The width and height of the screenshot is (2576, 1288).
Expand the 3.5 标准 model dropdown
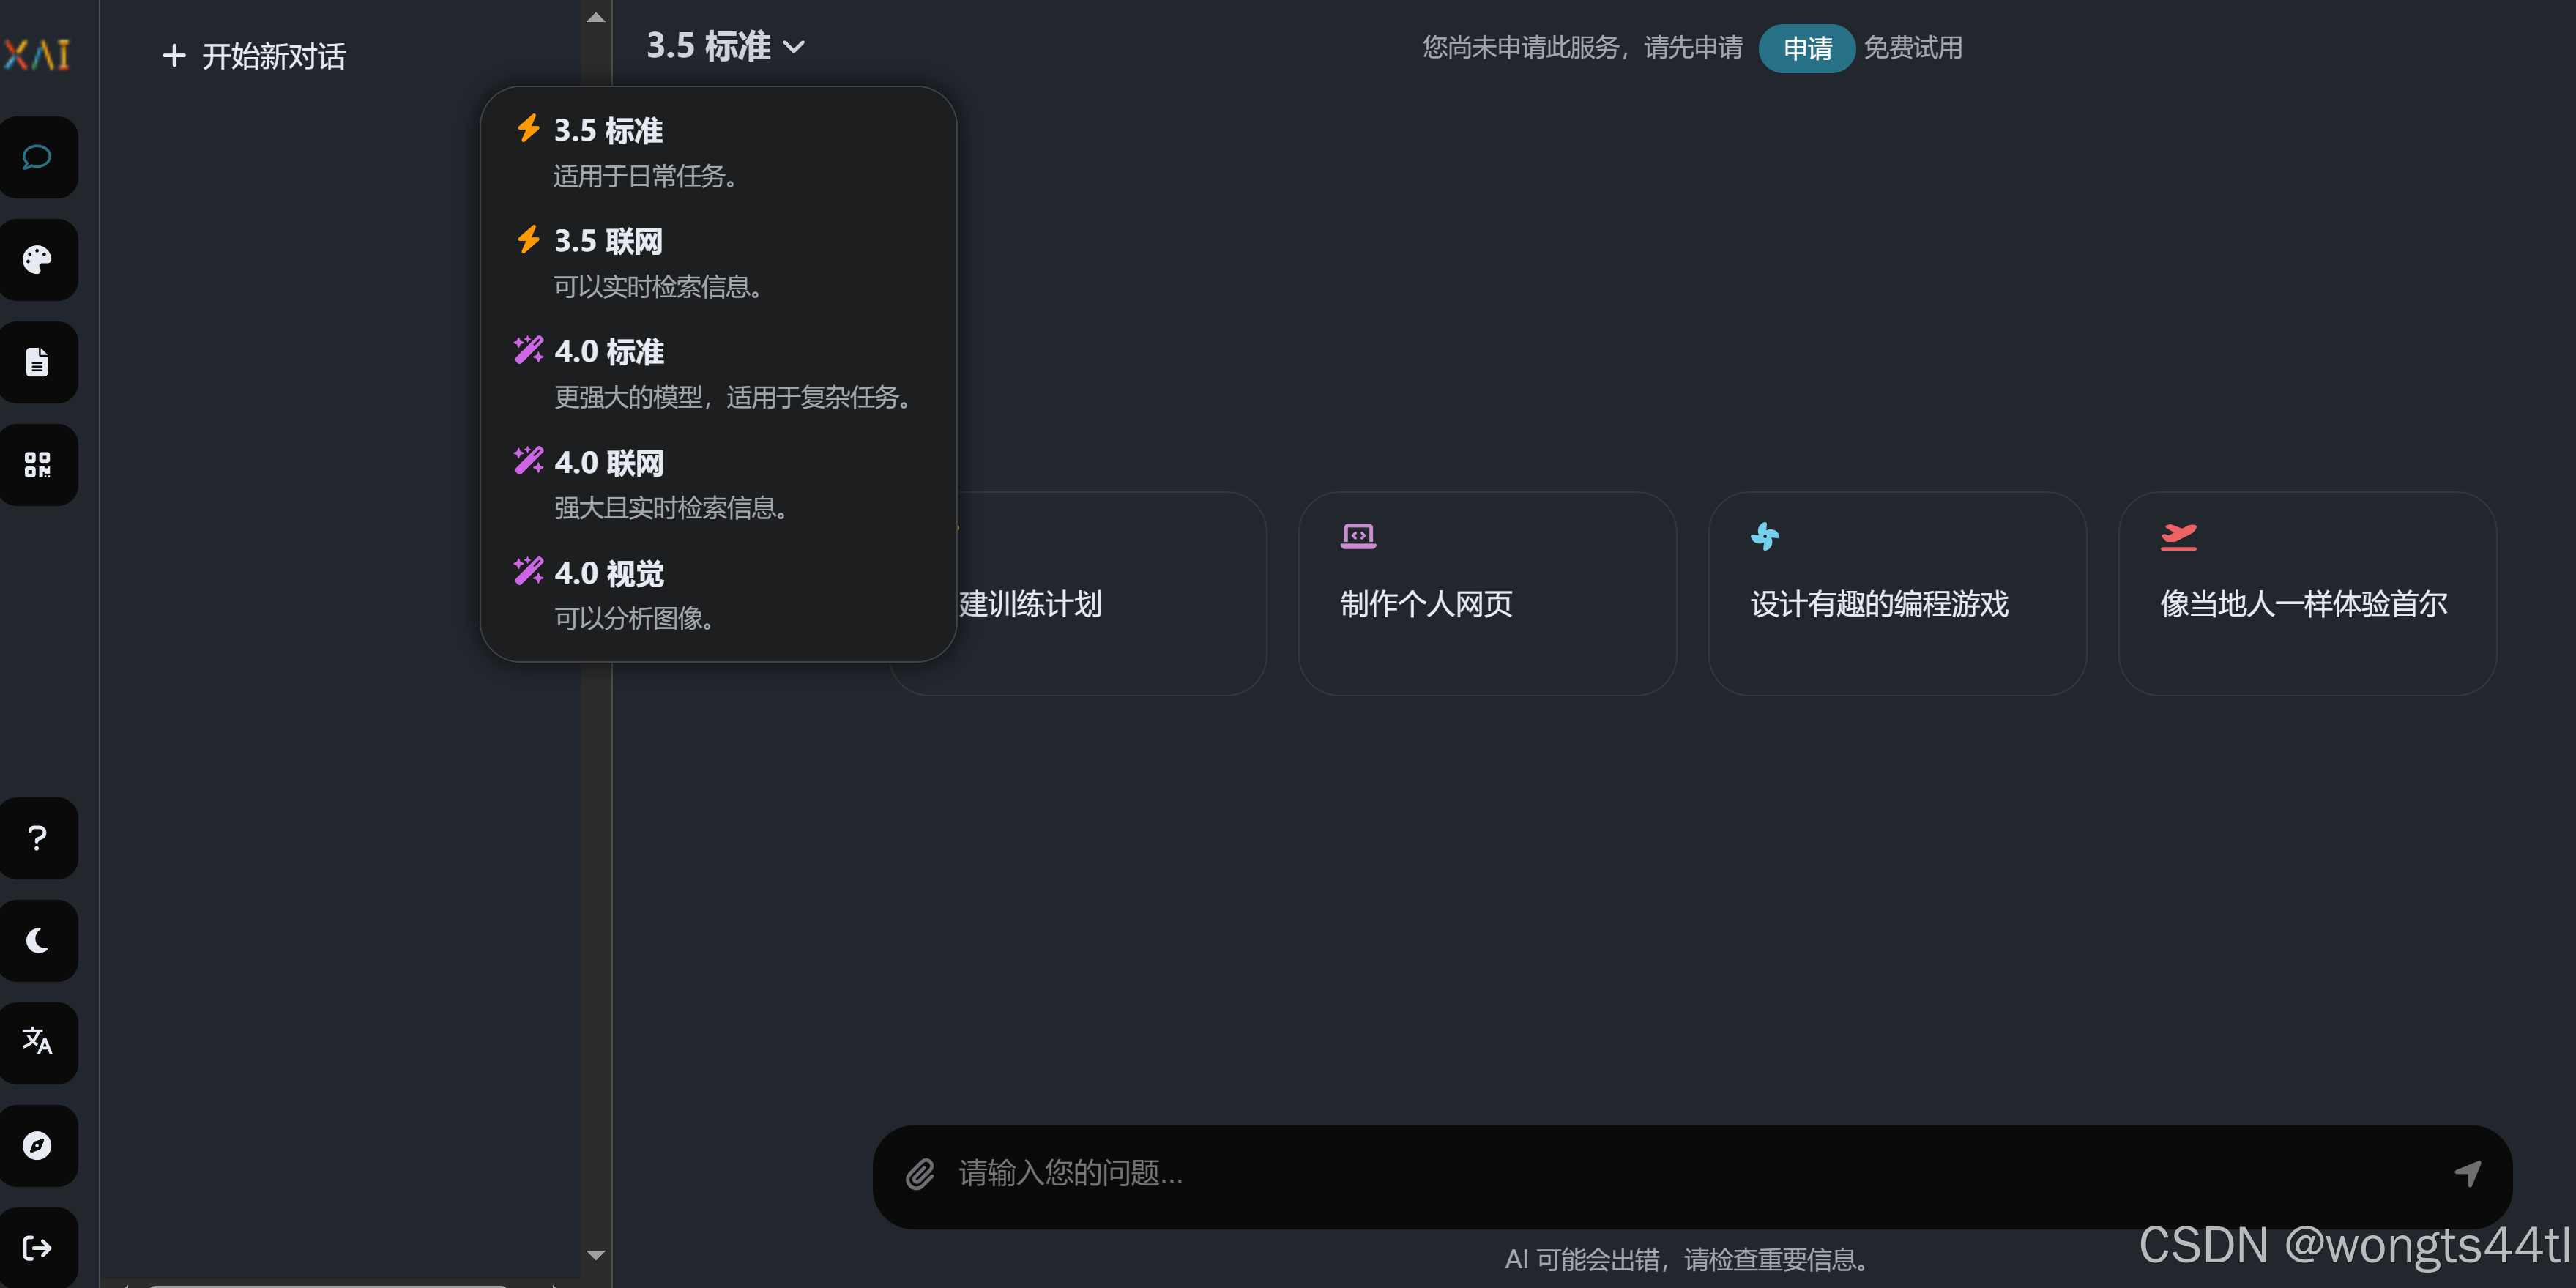pyautogui.click(x=725, y=46)
